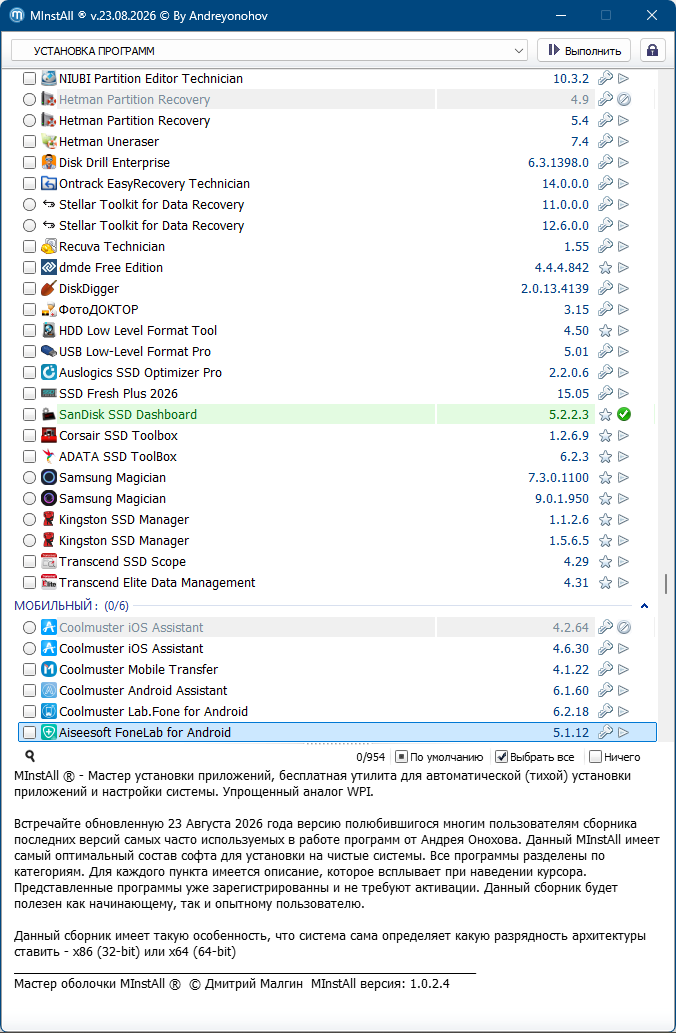Select Samsung Magician 7.3.0.1100 radio button
676x1033 pixels.
pyautogui.click(x=29, y=478)
